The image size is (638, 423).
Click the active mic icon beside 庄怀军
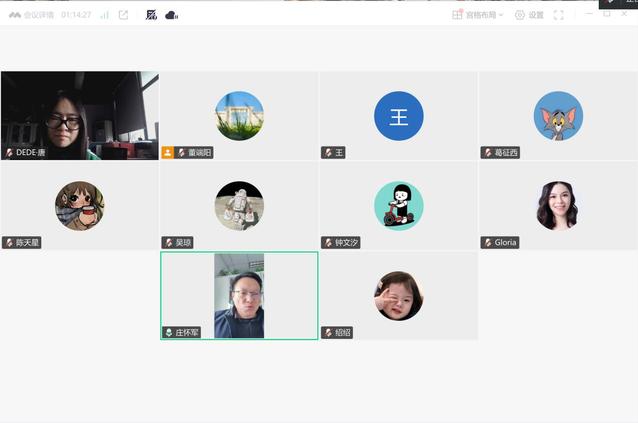click(168, 332)
